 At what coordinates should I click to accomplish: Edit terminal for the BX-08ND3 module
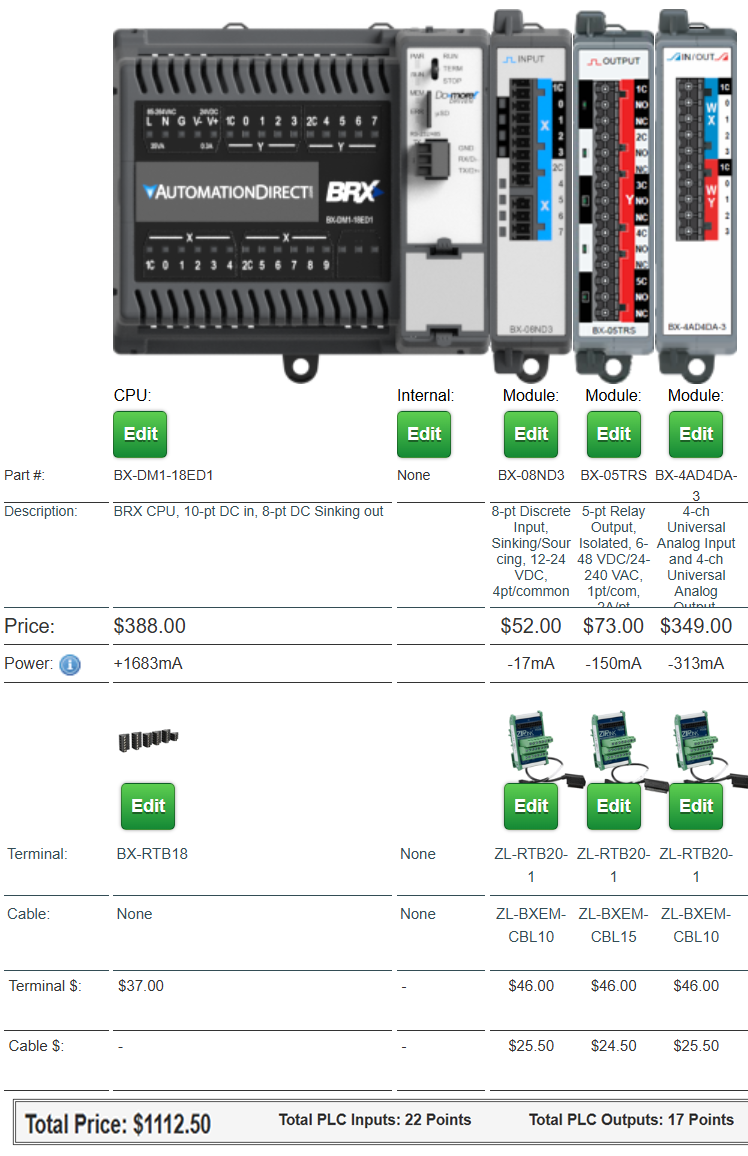[x=531, y=806]
